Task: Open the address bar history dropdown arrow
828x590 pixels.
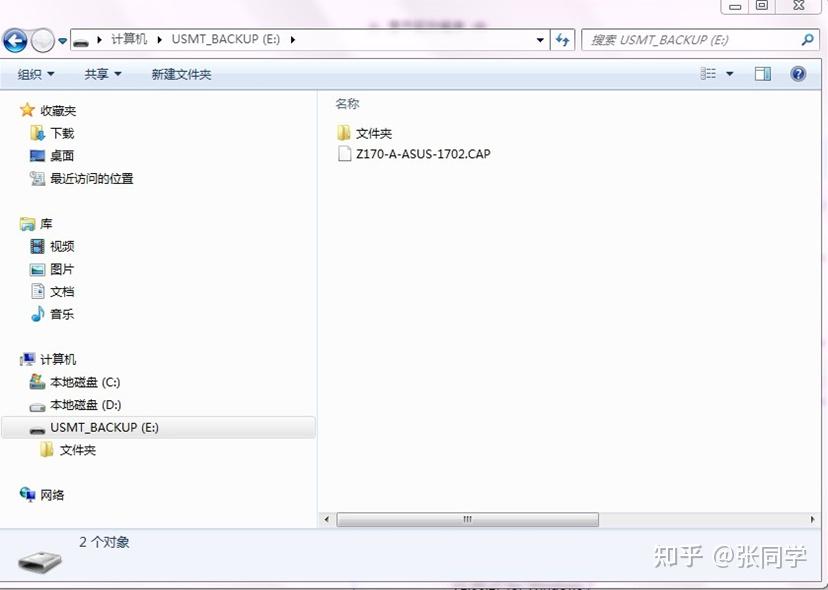Action: click(x=540, y=40)
